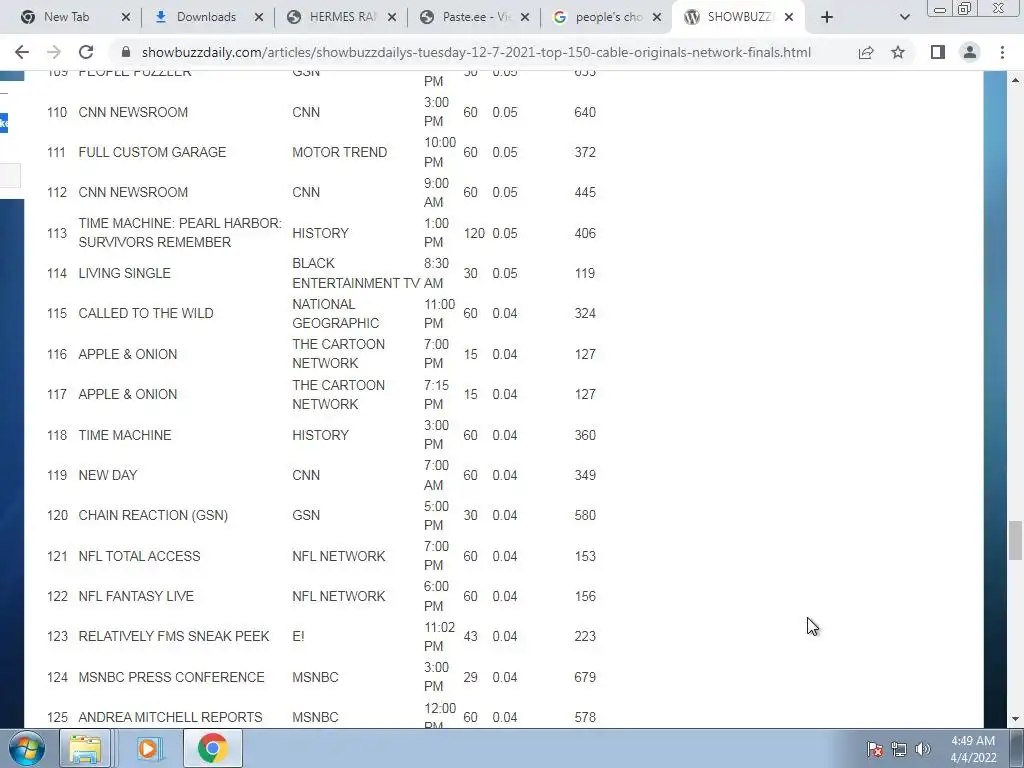Select NFL TOTAL ACCESS title
The image size is (1024, 768).
point(139,556)
